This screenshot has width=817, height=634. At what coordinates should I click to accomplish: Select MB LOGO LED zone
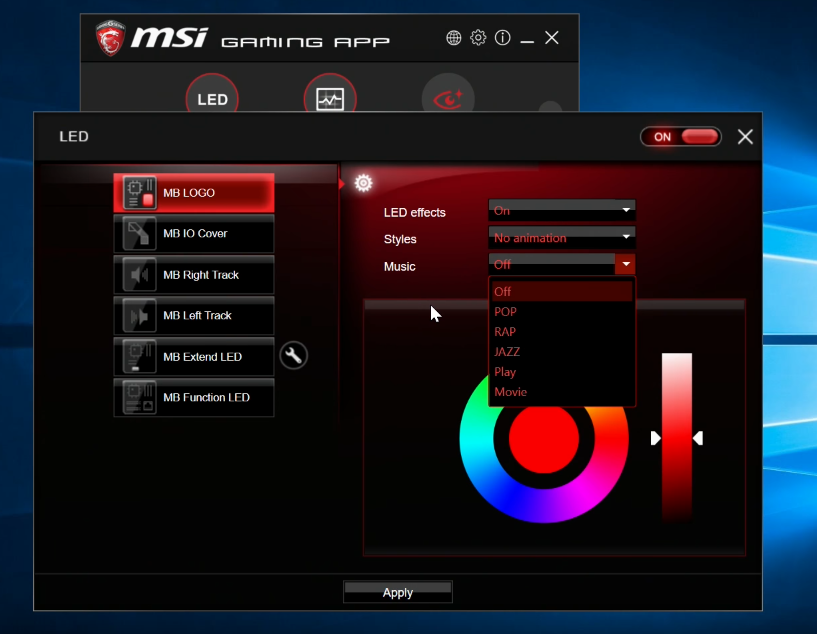point(194,193)
